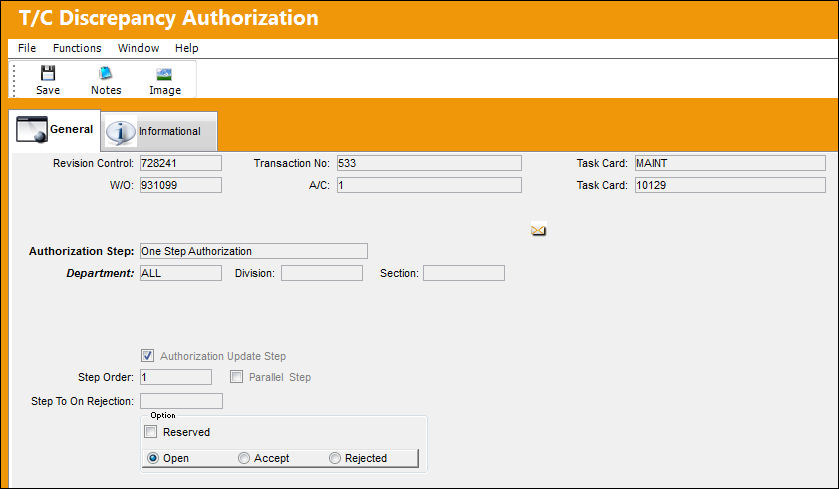Screen dimensions: 839x489
Task: Switch to the General tab label
Action: coord(71,129)
